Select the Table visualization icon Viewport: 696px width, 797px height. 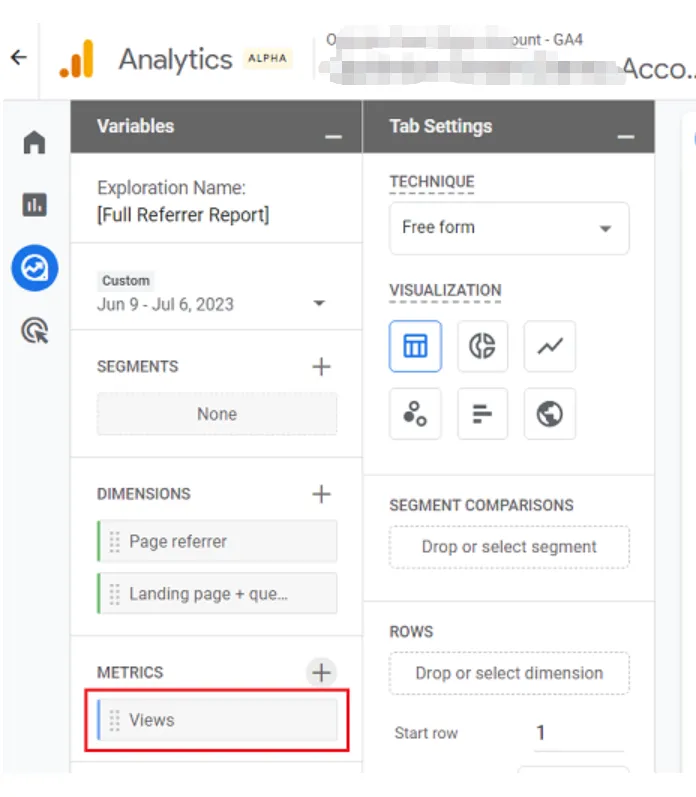[x=415, y=346]
